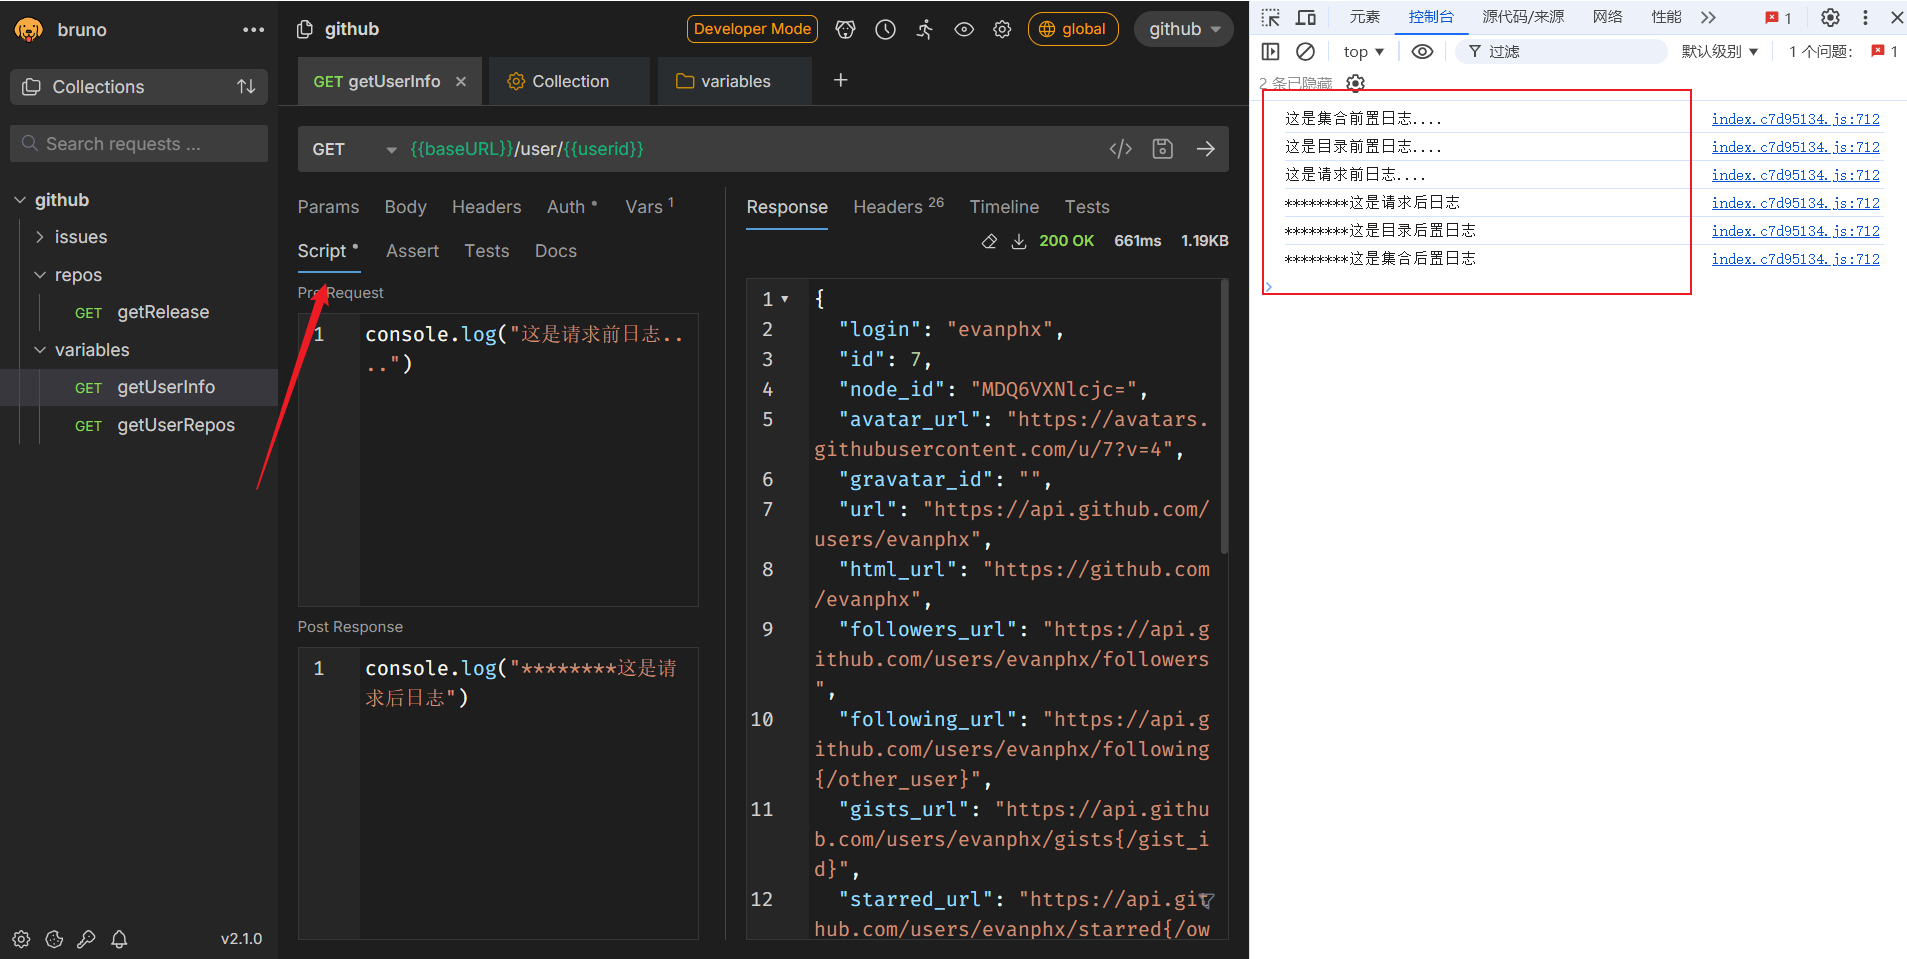Expand the issues folder

(40, 237)
